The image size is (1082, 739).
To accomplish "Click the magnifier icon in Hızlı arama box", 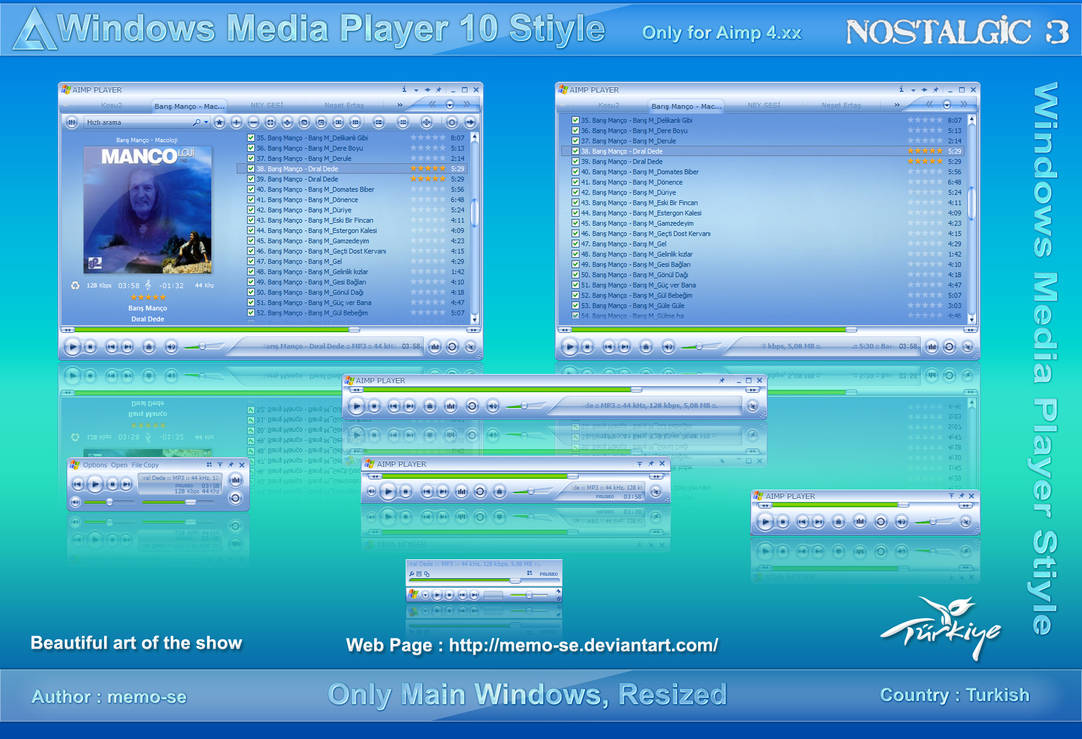I will (197, 122).
